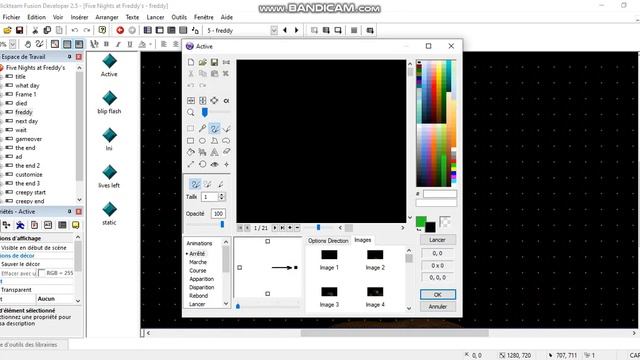
Task: Select the zoom magnifier tool in picture editor
Action: pyautogui.click(x=191, y=112)
